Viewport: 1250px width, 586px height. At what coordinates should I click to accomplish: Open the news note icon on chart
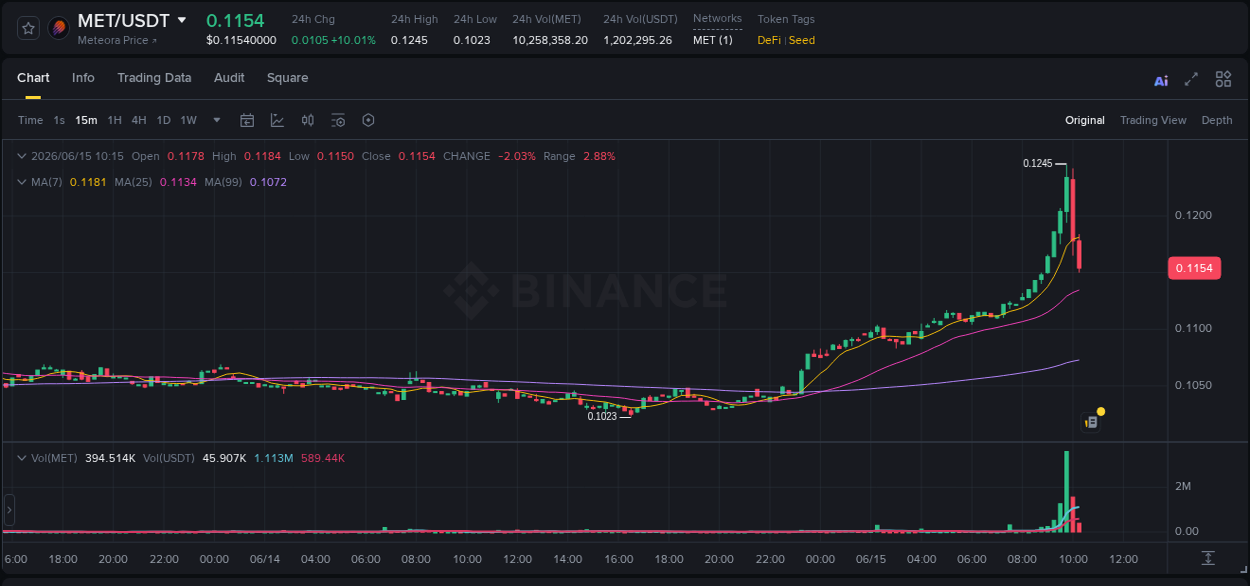1091,423
